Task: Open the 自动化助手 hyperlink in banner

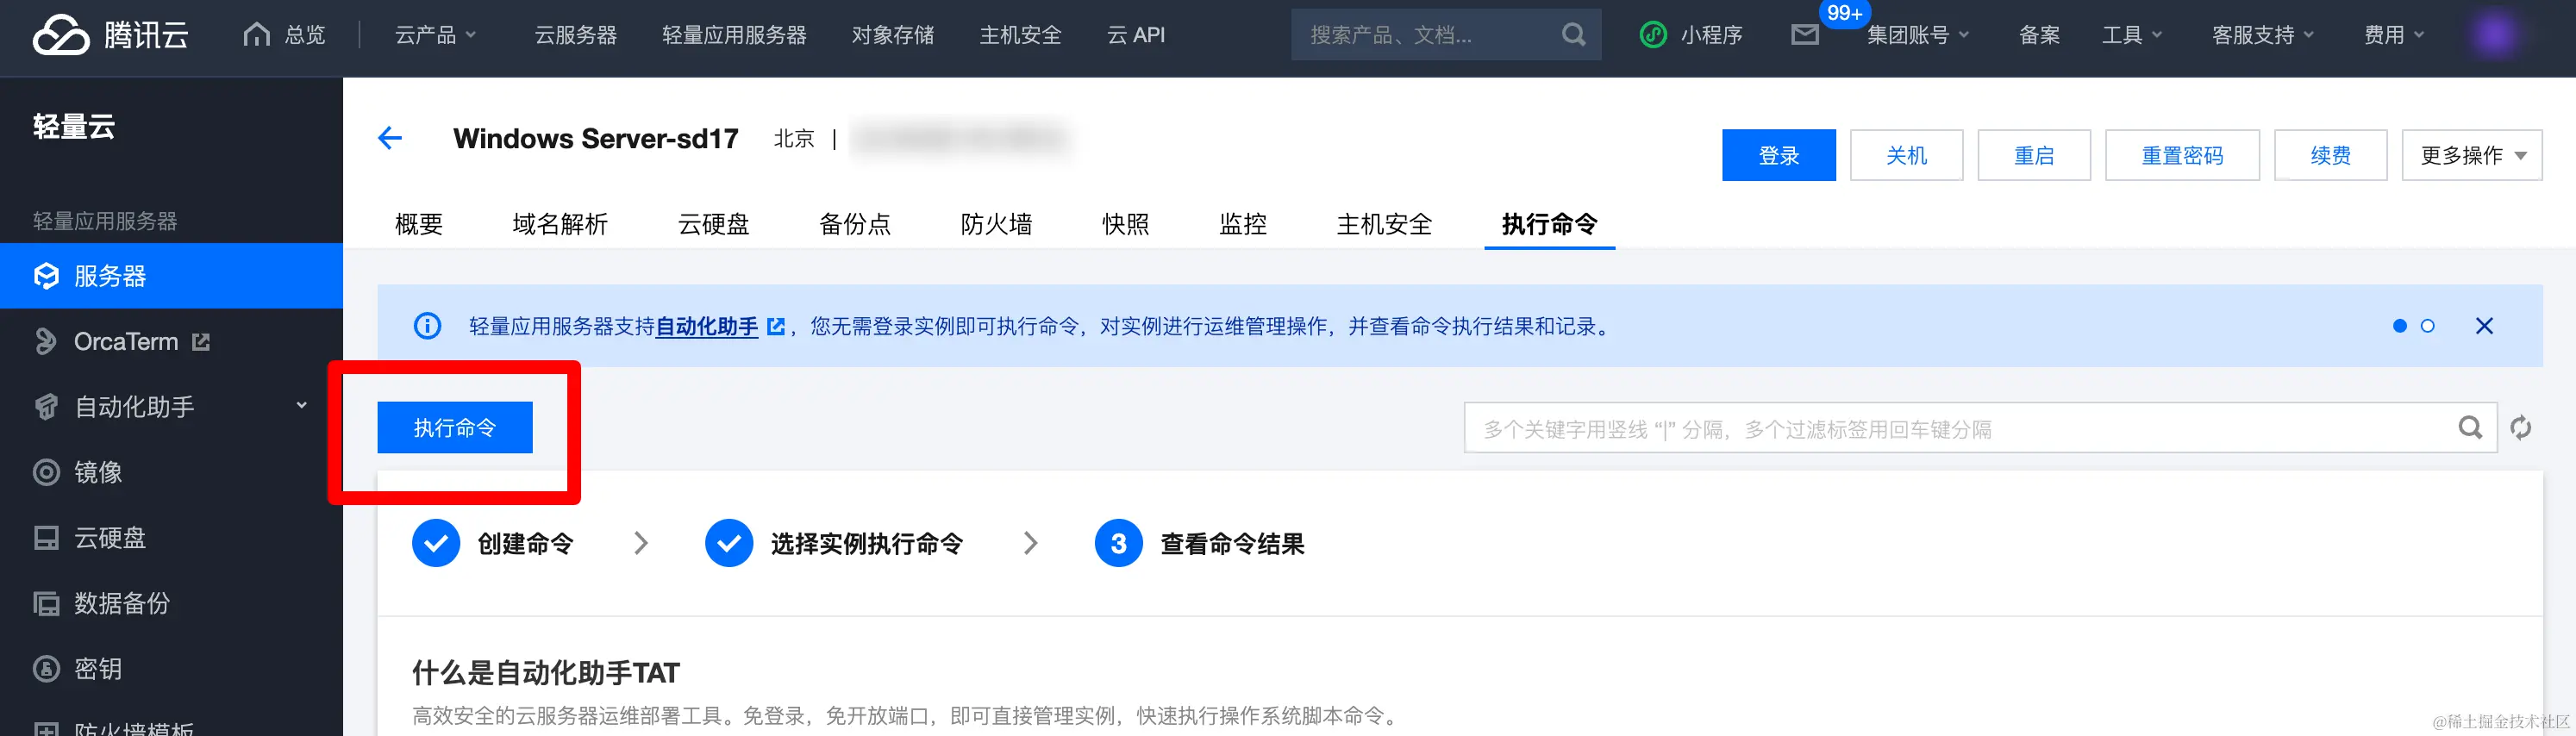Action: (x=707, y=326)
